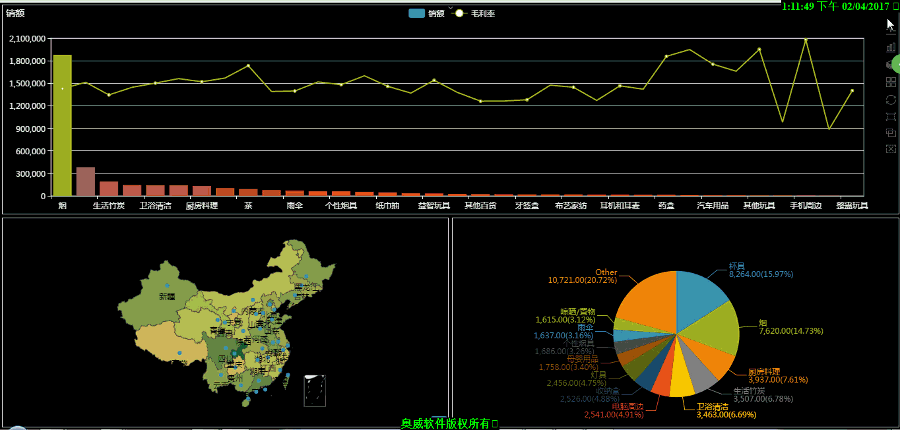Toggle the 销额 series in the legend
Image resolution: width=900 pixels, height=430 pixels.
(426, 13)
